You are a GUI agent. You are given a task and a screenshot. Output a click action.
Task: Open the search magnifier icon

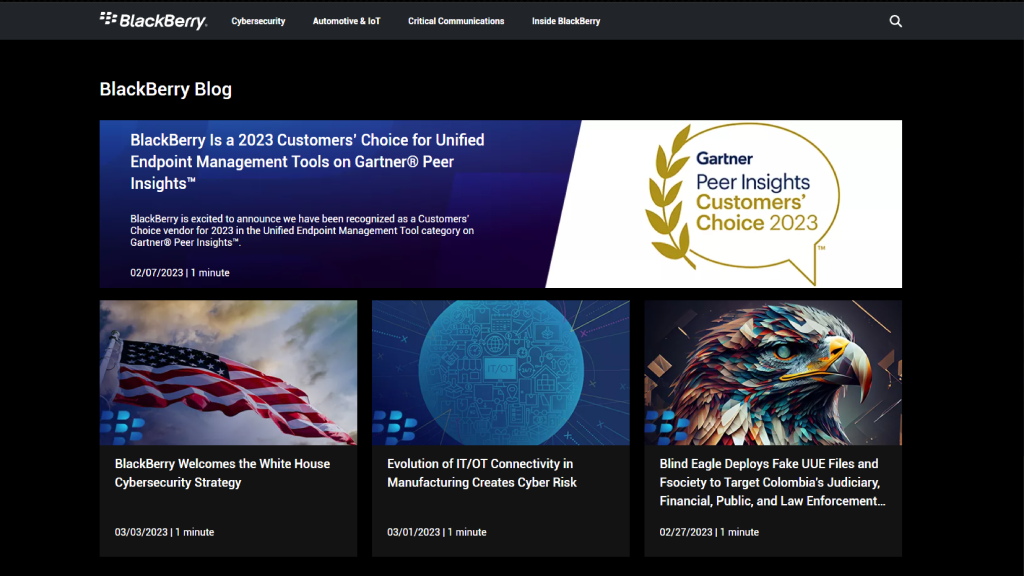(x=895, y=21)
